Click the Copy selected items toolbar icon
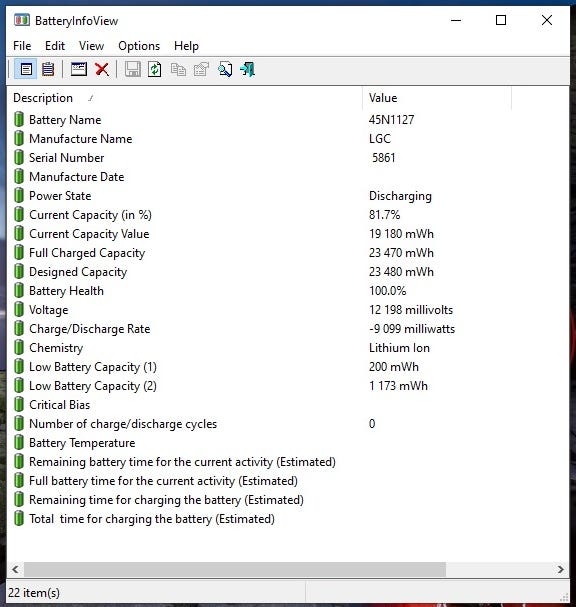 pos(178,69)
